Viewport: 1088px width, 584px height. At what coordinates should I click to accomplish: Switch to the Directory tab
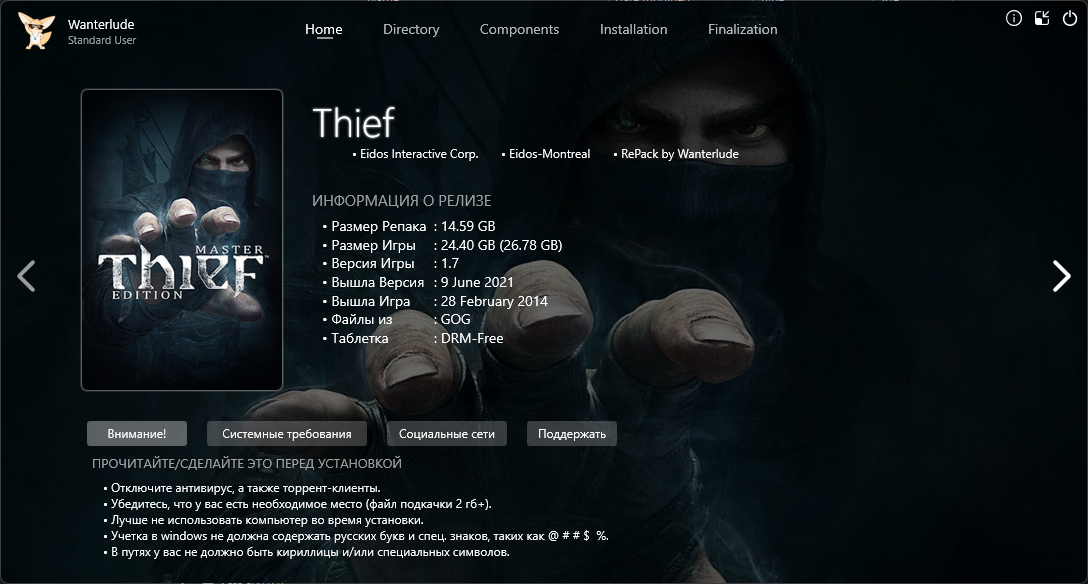coord(411,29)
